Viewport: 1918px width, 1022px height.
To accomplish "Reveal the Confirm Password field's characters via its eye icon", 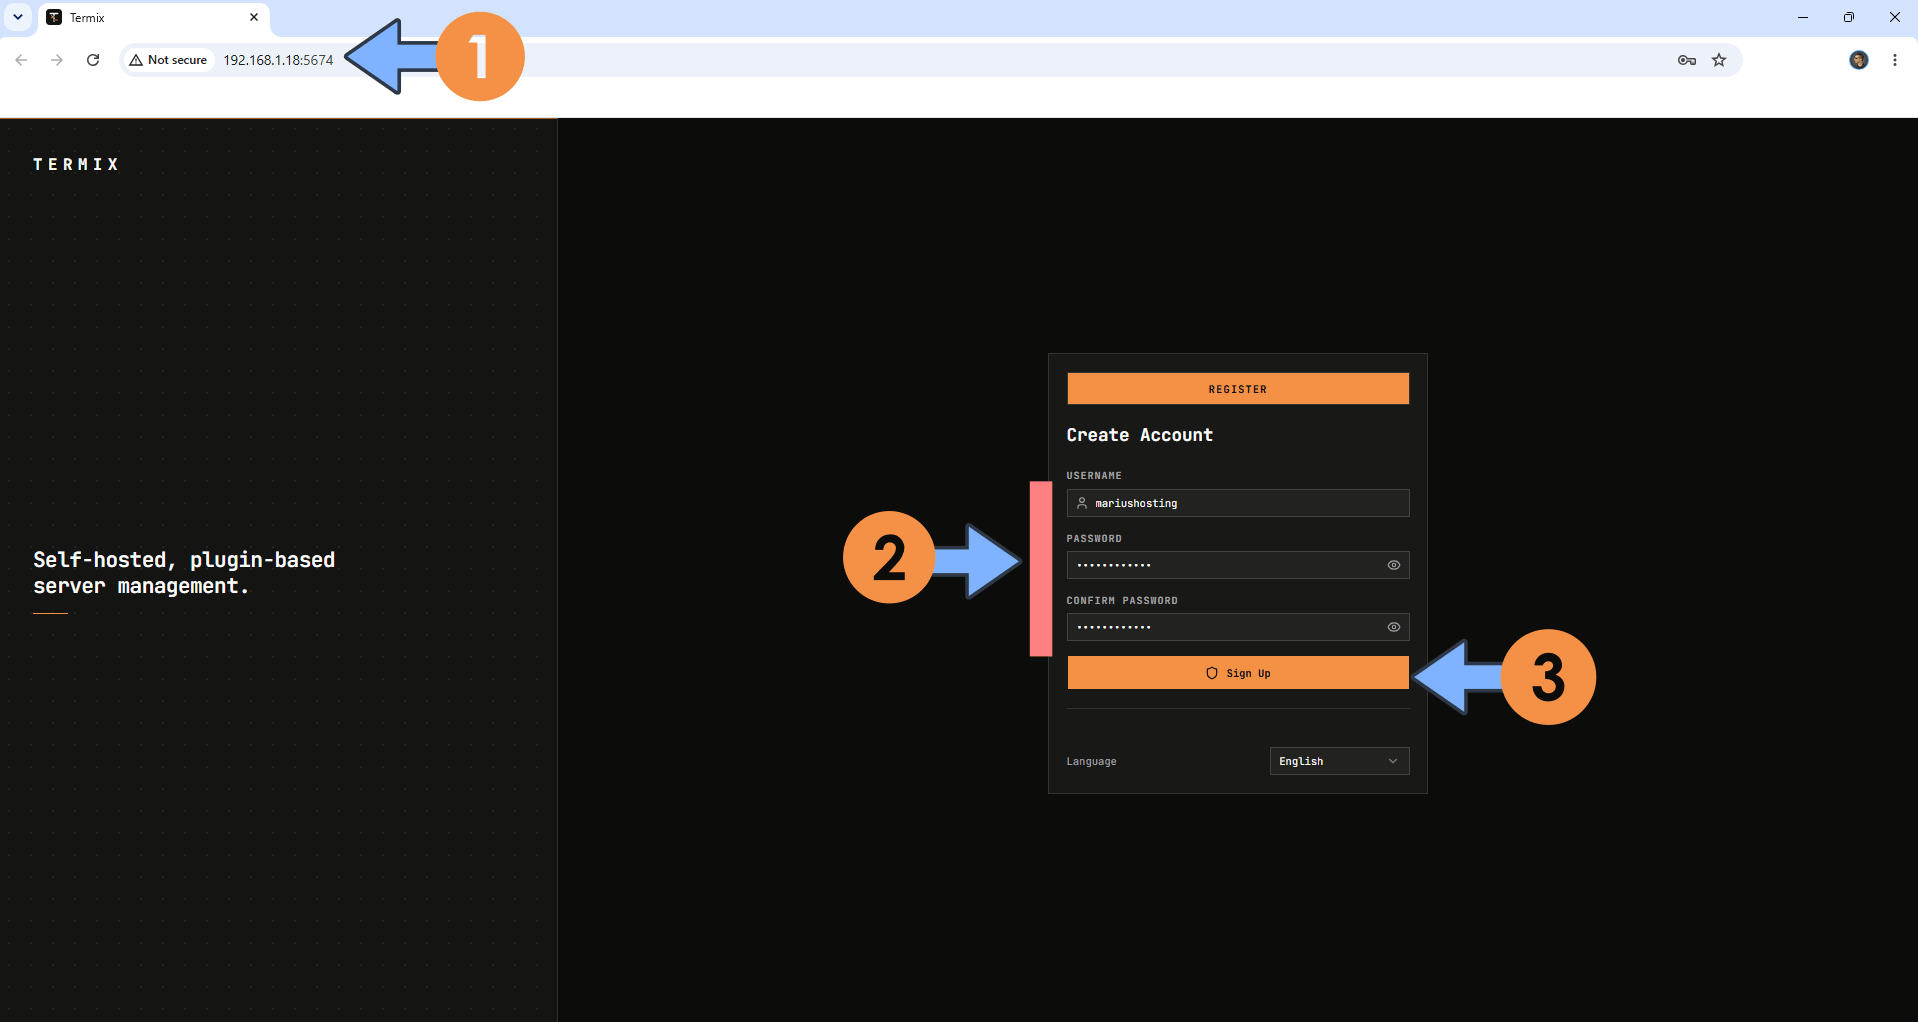I will [1394, 627].
